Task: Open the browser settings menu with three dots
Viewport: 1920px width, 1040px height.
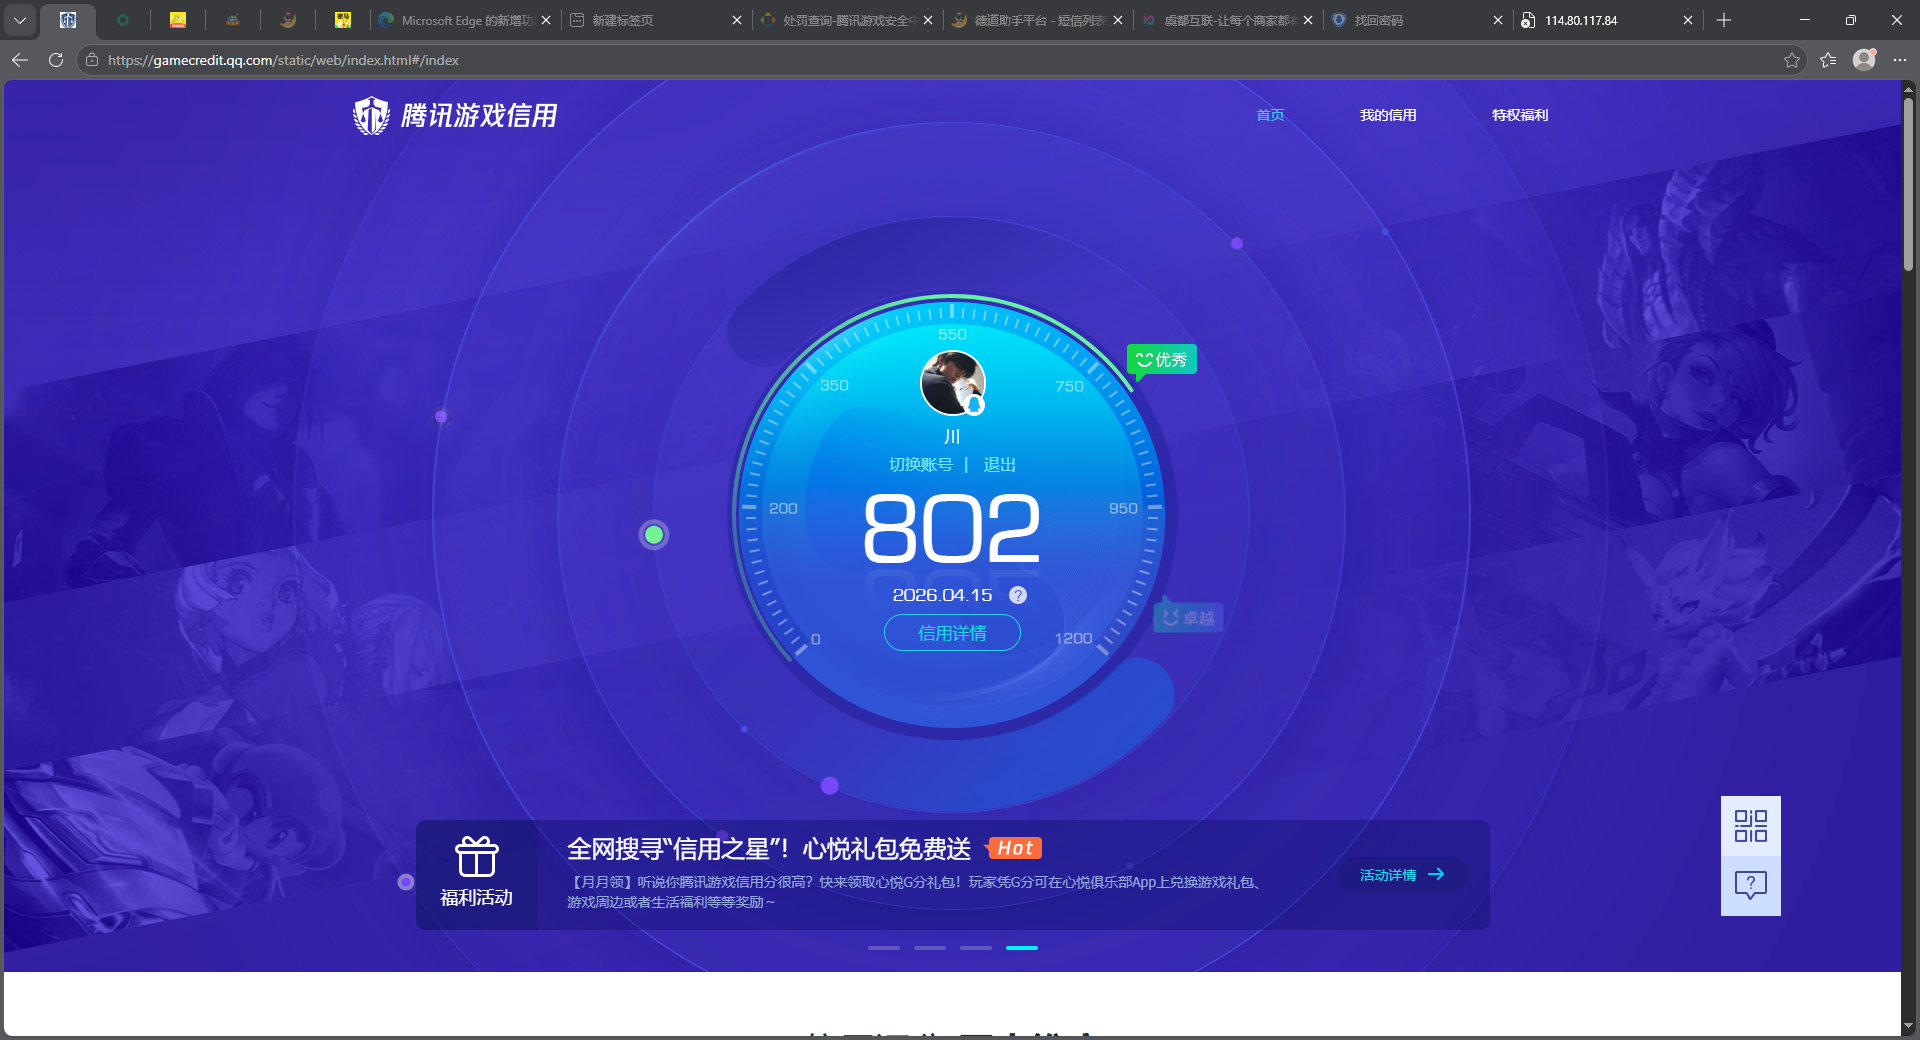Action: [x=1901, y=60]
